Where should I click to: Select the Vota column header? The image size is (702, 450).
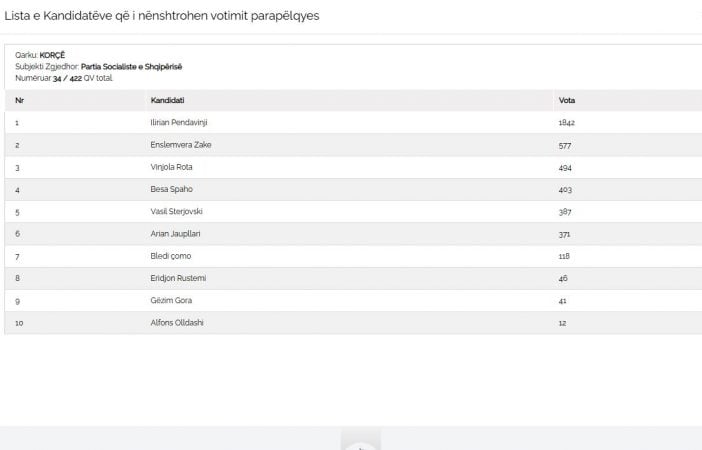567,100
